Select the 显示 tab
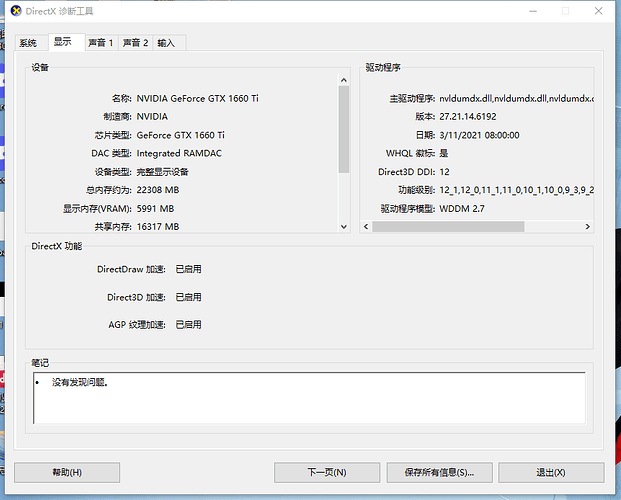The image size is (621, 500). [x=67, y=42]
